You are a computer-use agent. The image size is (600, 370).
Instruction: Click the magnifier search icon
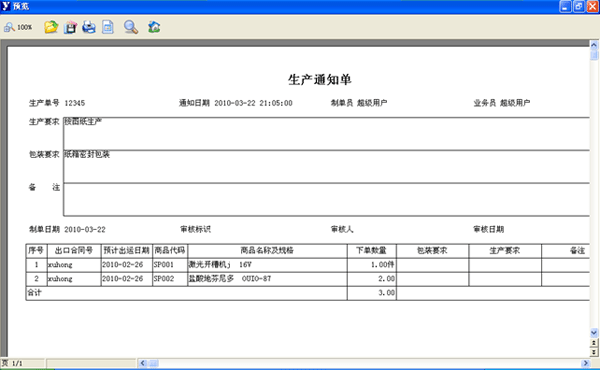pyautogui.click(x=131, y=27)
